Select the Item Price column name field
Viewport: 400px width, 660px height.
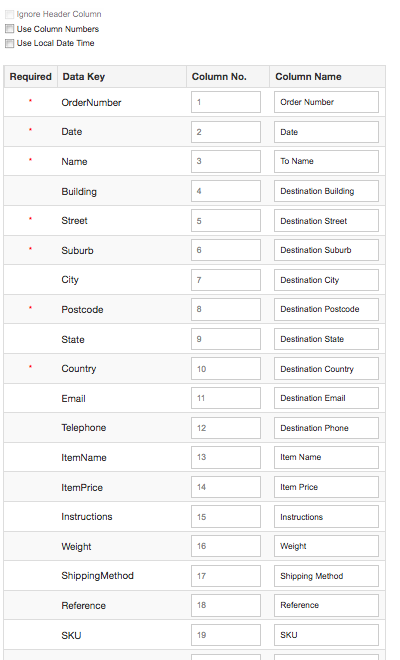point(326,487)
